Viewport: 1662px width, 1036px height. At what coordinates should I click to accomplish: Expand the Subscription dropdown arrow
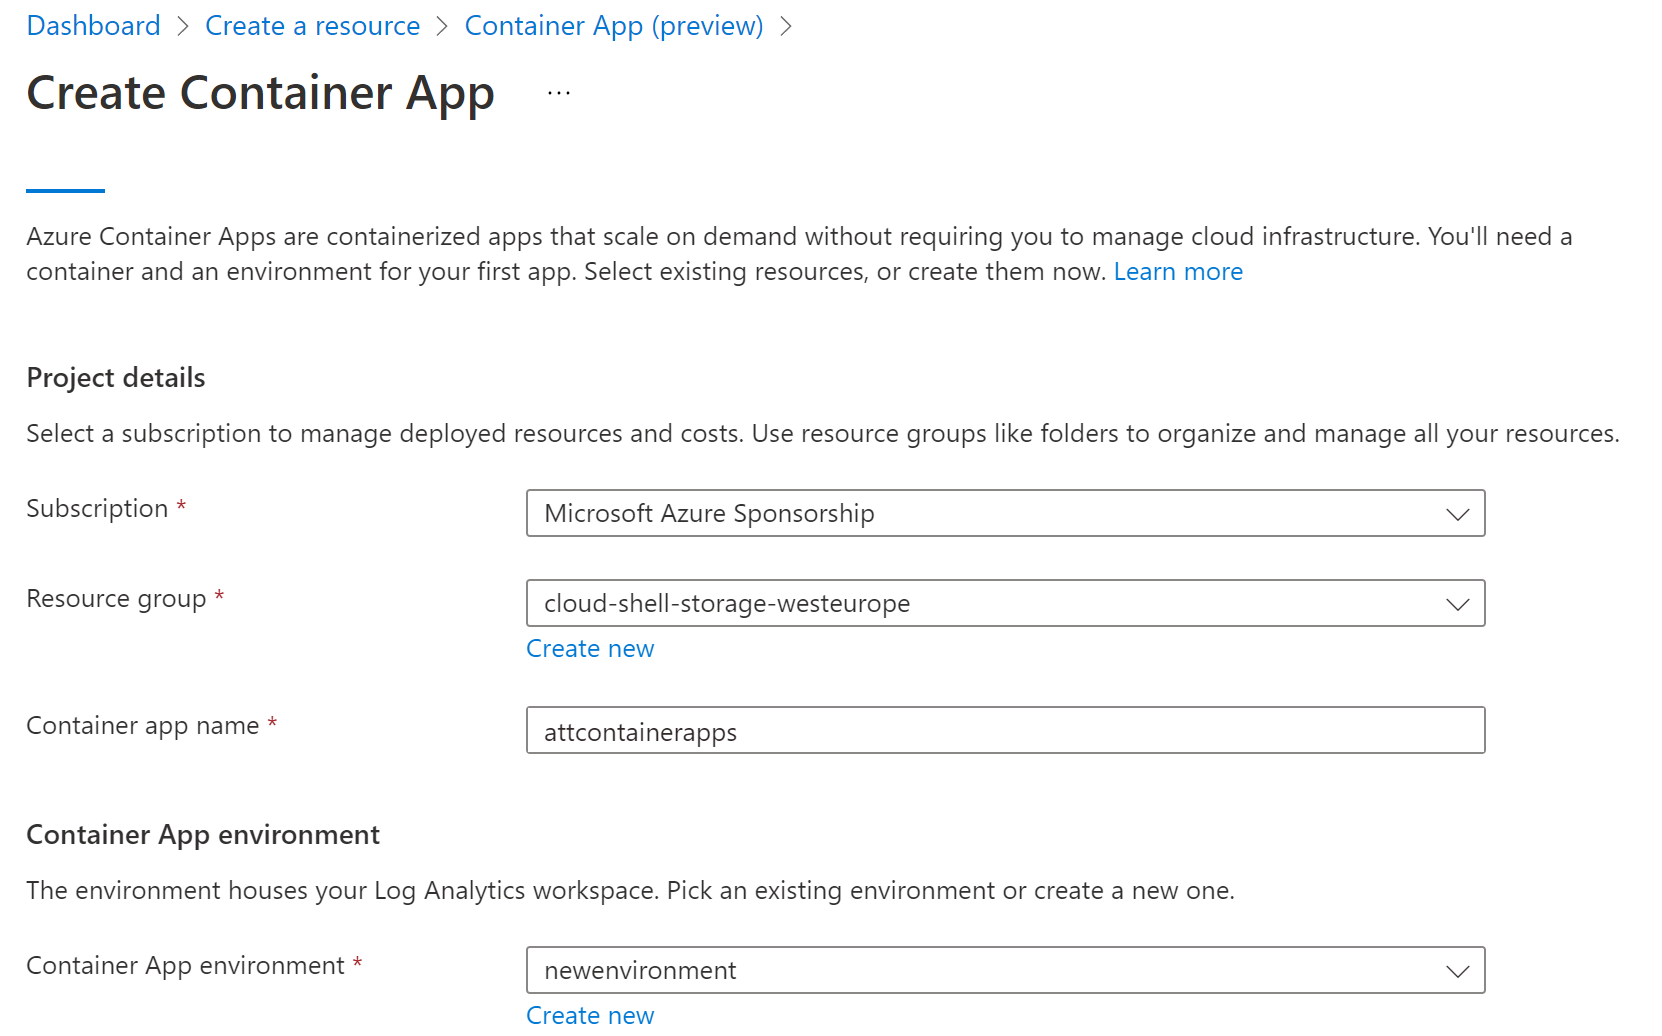[x=1457, y=514]
